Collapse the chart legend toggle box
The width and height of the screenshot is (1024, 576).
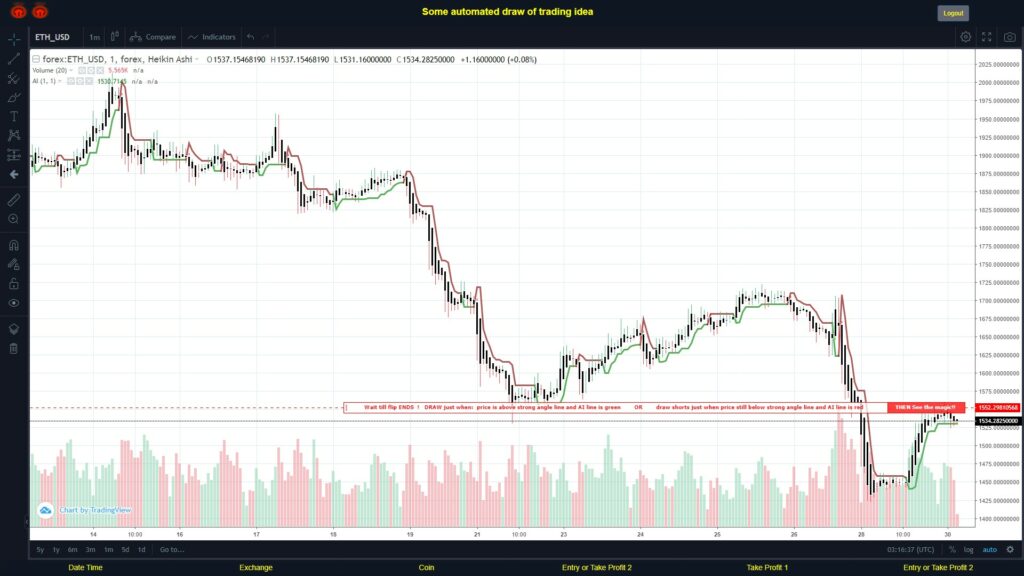pyautogui.click(x=36, y=59)
